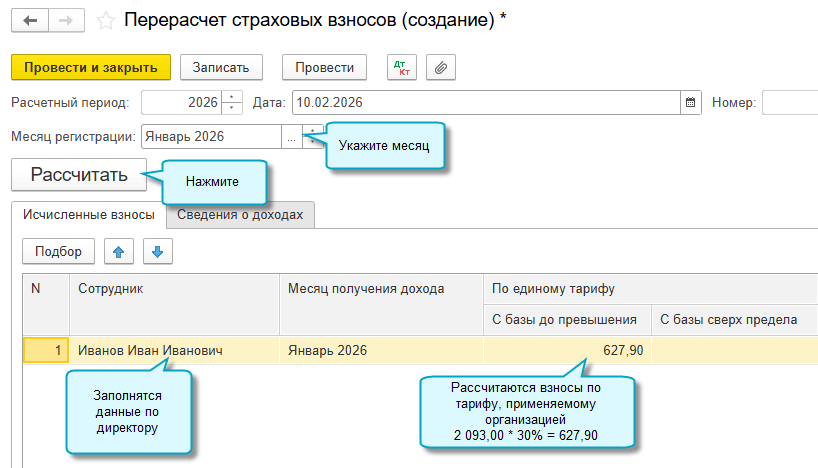Screen dimensions: 818x468
Task: Click the Записать button
Action: [221, 67]
